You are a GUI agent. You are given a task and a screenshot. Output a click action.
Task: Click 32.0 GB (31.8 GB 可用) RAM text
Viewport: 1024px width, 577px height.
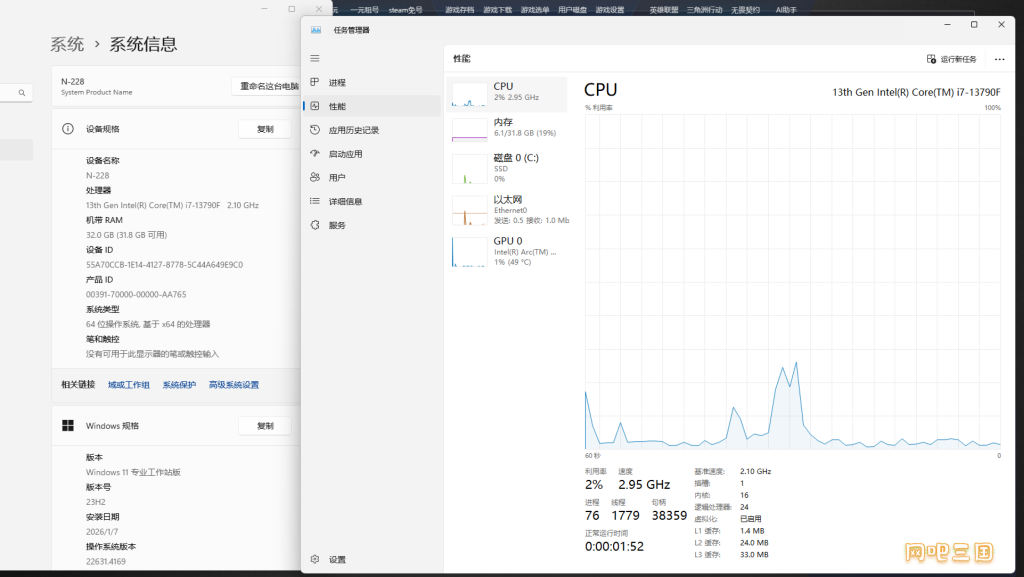click(127, 235)
